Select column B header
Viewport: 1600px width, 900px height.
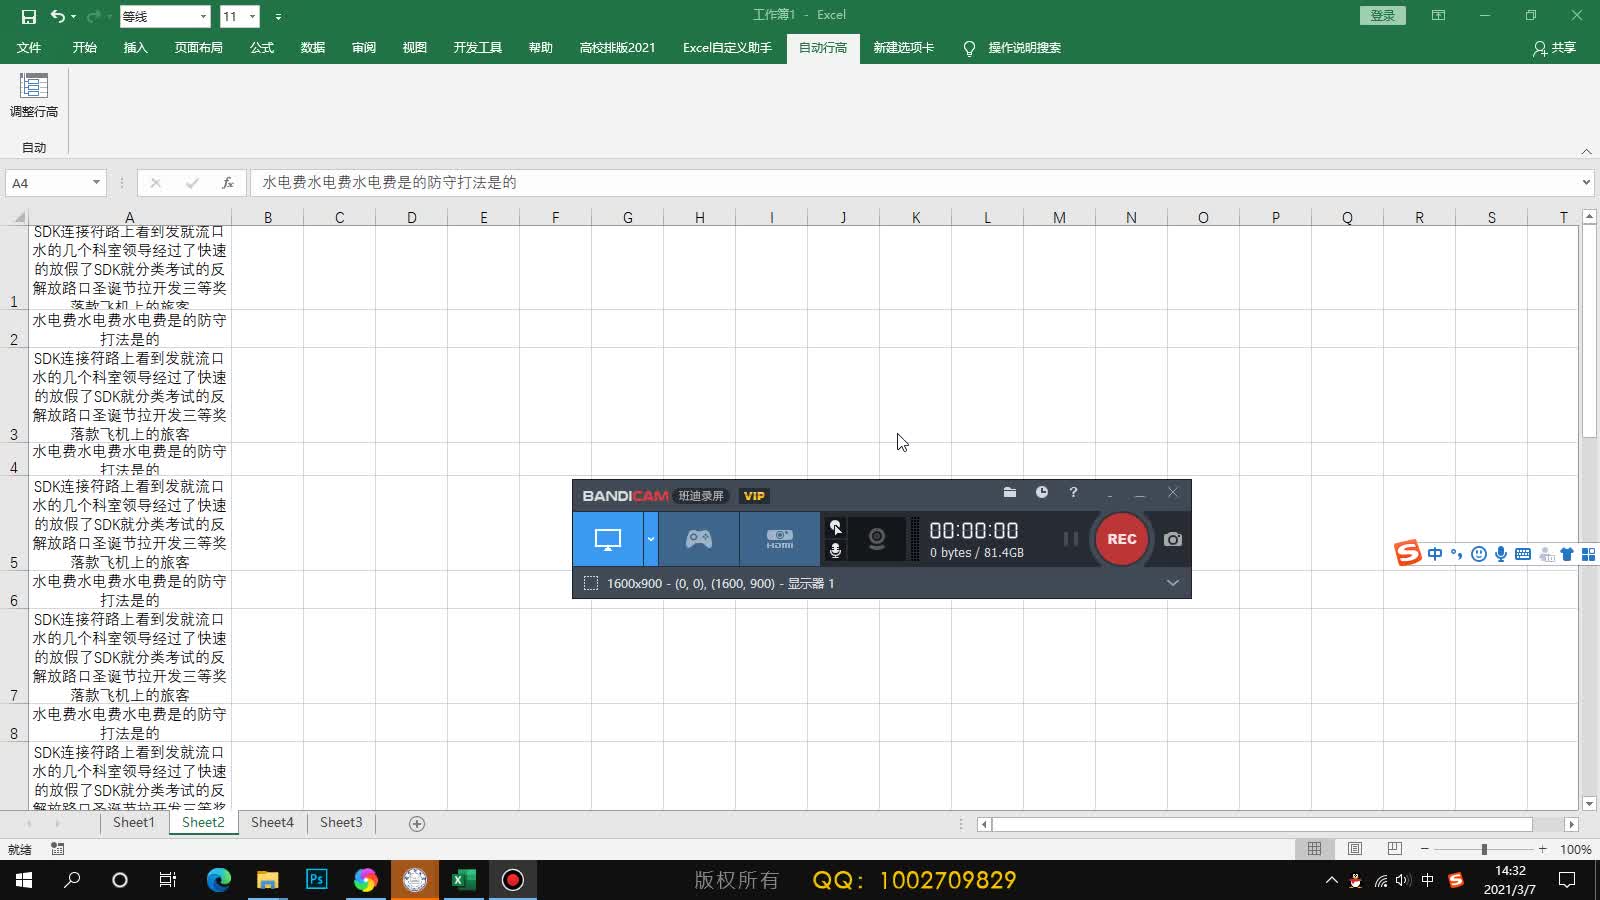(268, 217)
